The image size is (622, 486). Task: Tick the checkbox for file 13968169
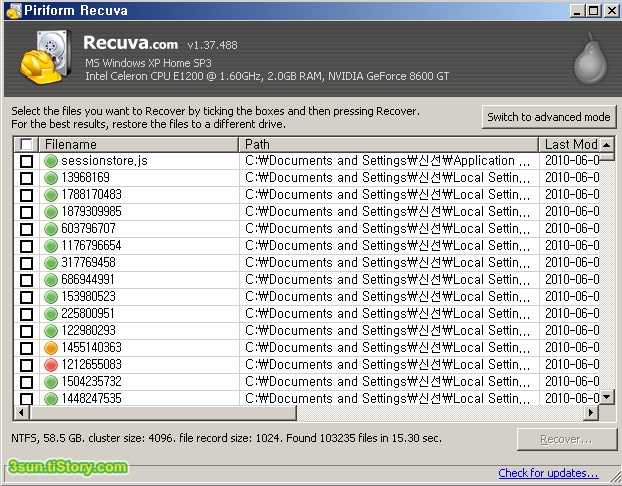click(x=27, y=178)
